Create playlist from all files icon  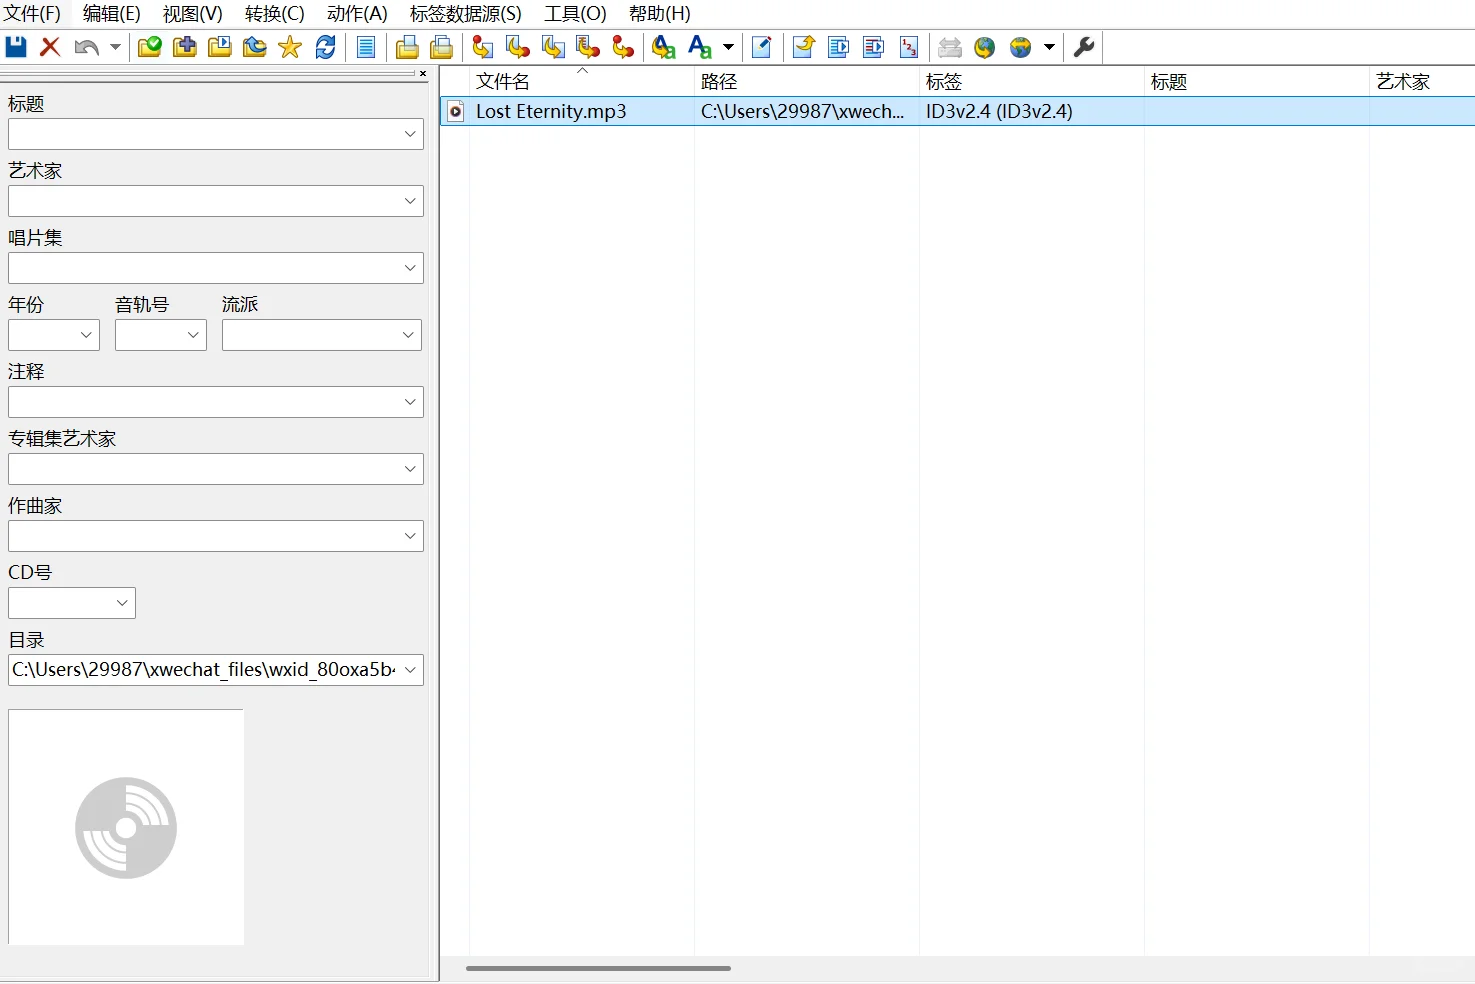838,47
